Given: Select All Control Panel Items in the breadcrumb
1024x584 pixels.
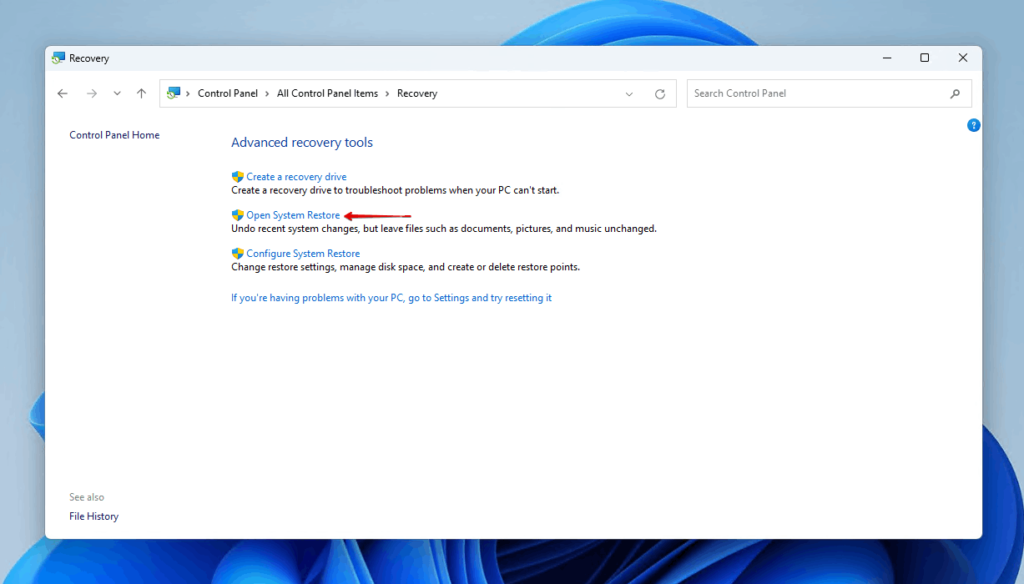Looking at the screenshot, I should coord(328,93).
